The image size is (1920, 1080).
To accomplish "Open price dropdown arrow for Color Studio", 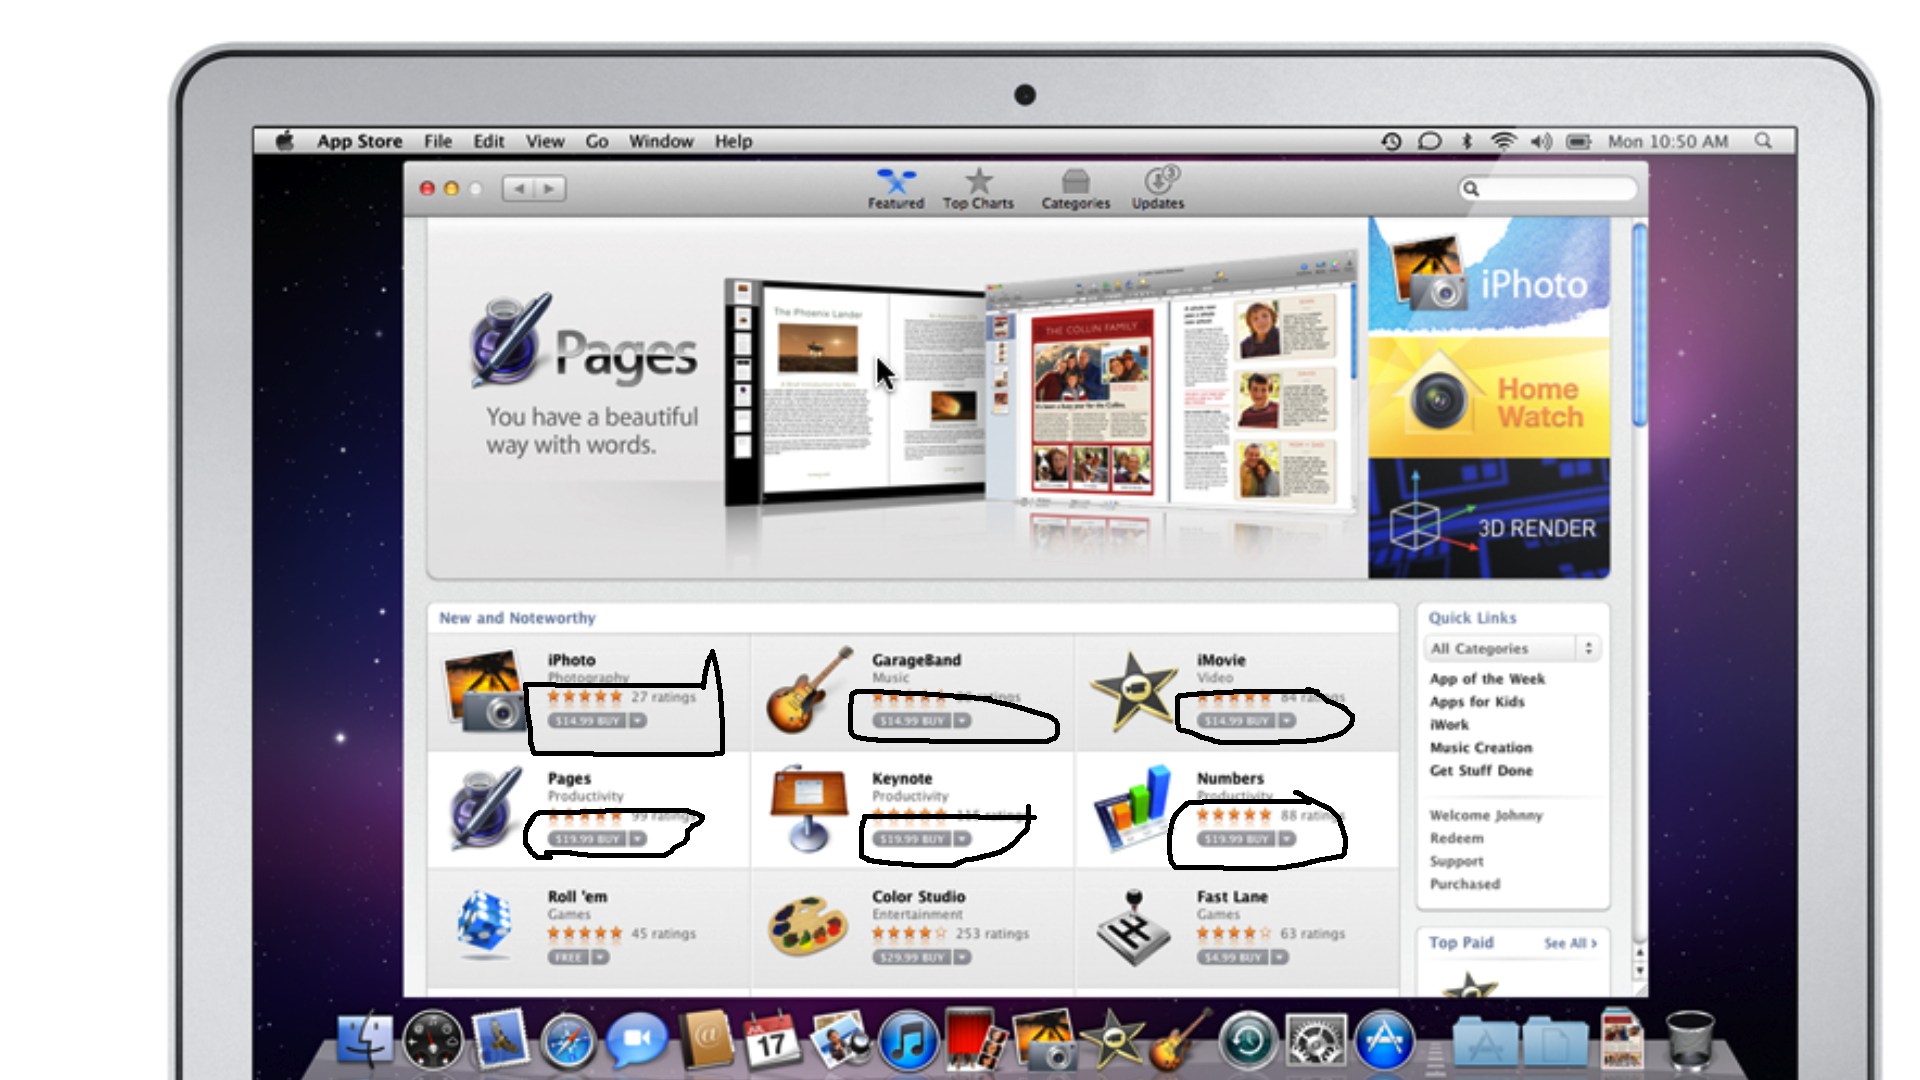I will click(x=962, y=957).
